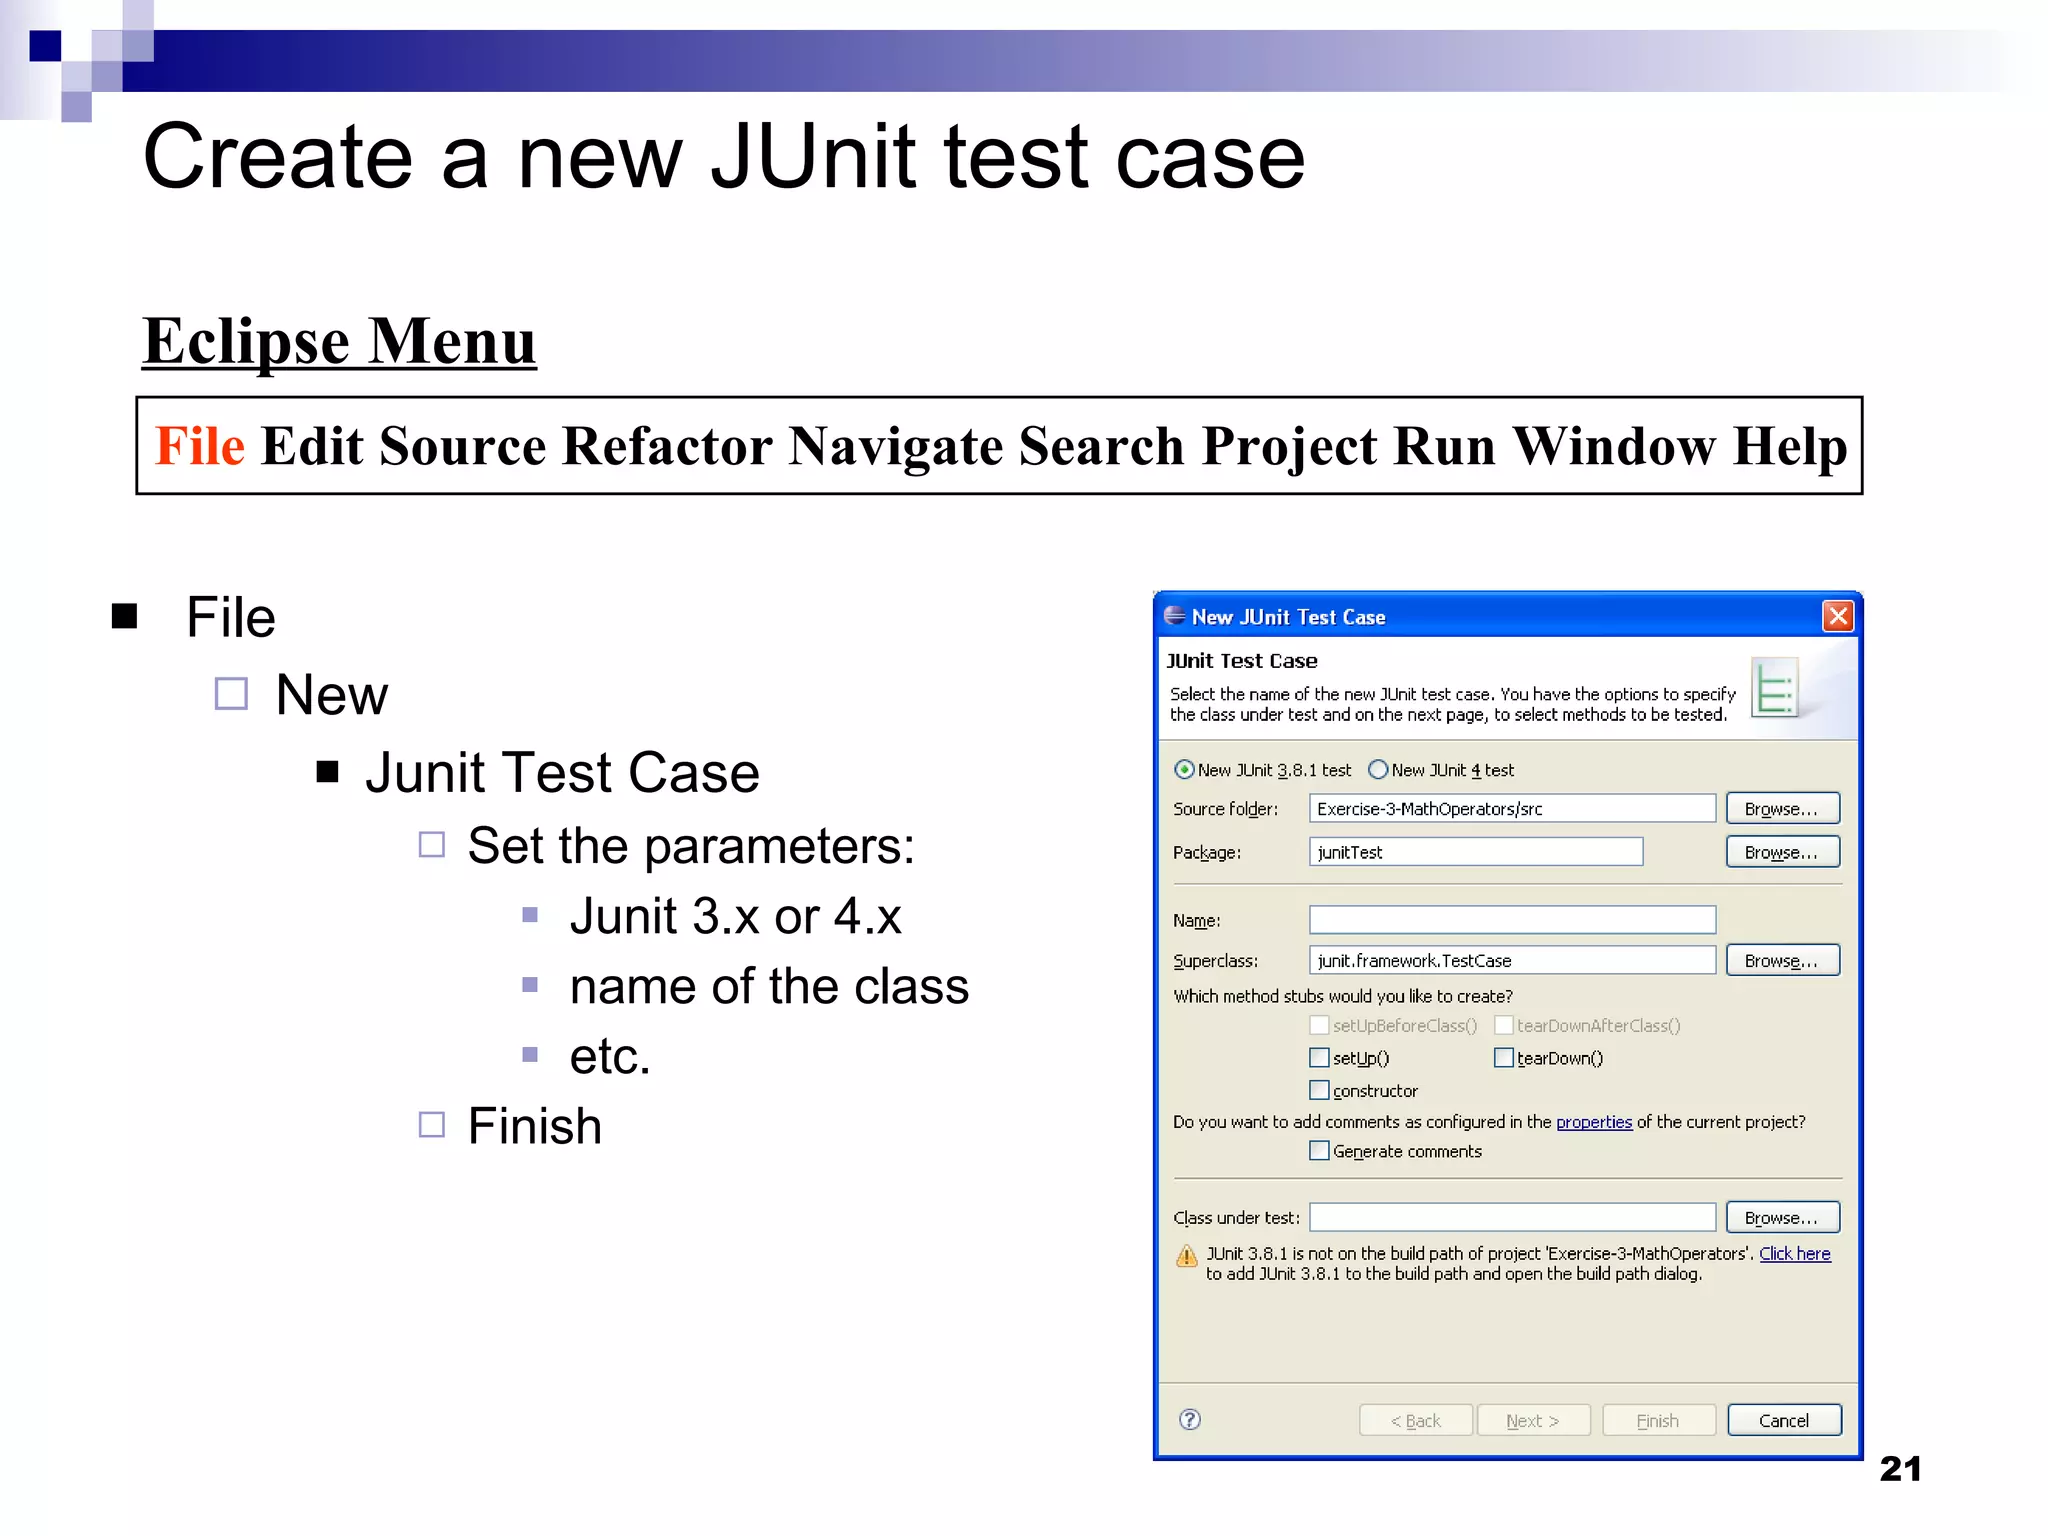Click the 'Finish' bullet in slide list

tap(535, 1126)
